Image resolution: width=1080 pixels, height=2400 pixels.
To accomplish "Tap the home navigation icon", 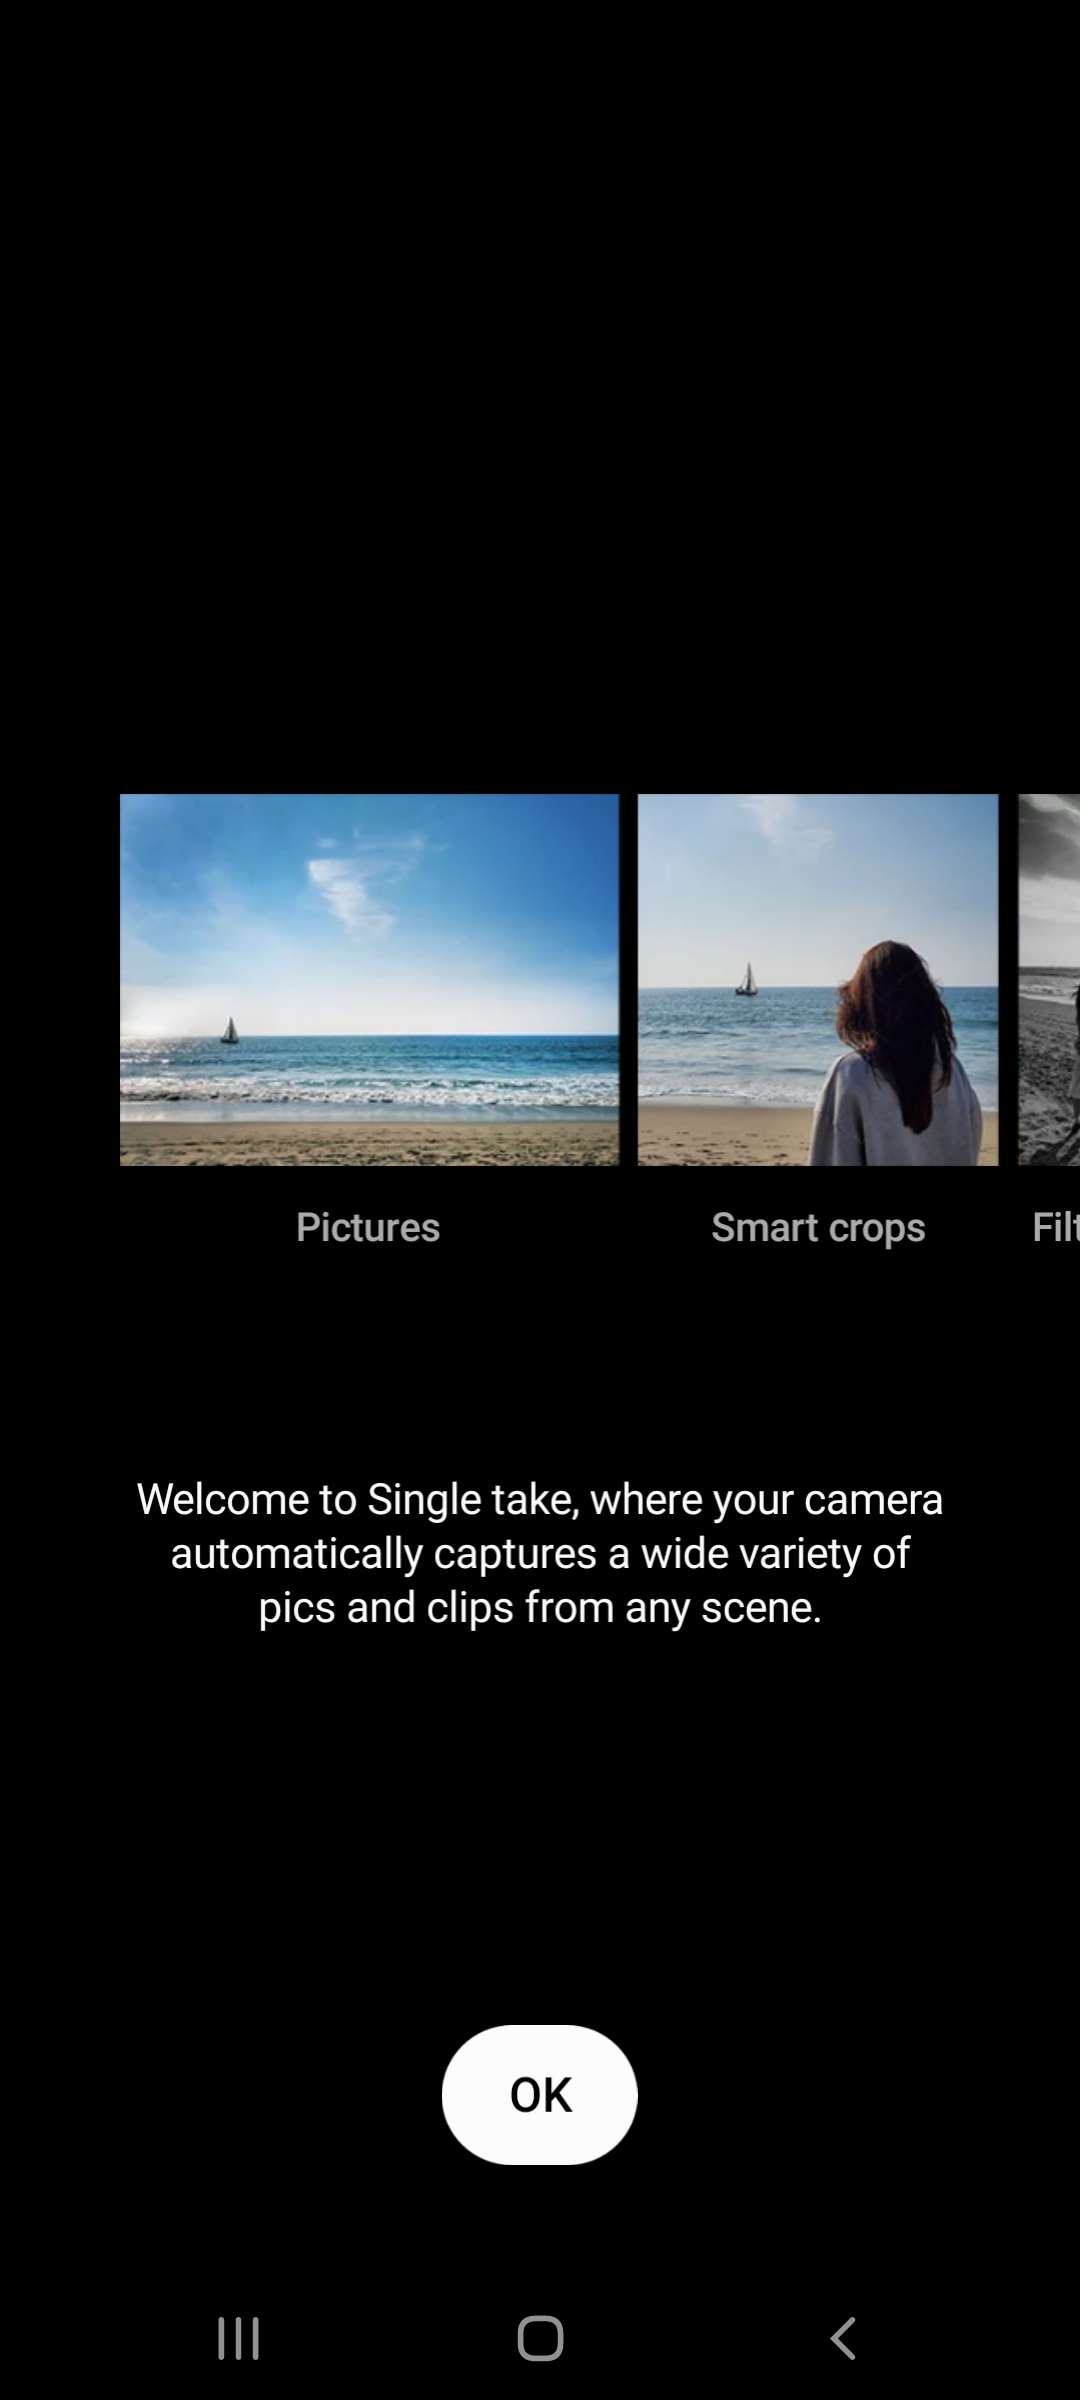I will pyautogui.click(x=540, y=2338).
